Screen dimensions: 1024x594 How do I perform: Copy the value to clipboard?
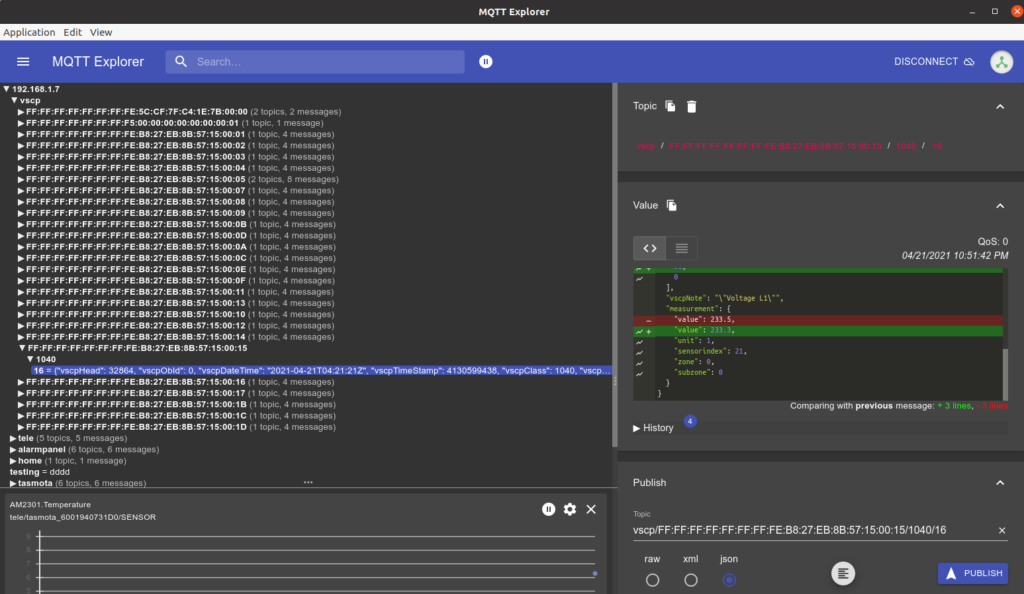(x=671, y=206)
